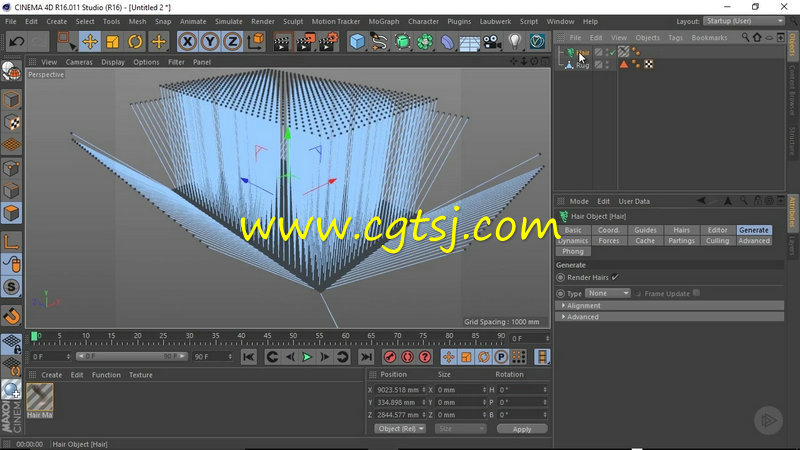Open the viewport Cameras menu
This screenshot has width=800, height=450.
click(79, 62)
